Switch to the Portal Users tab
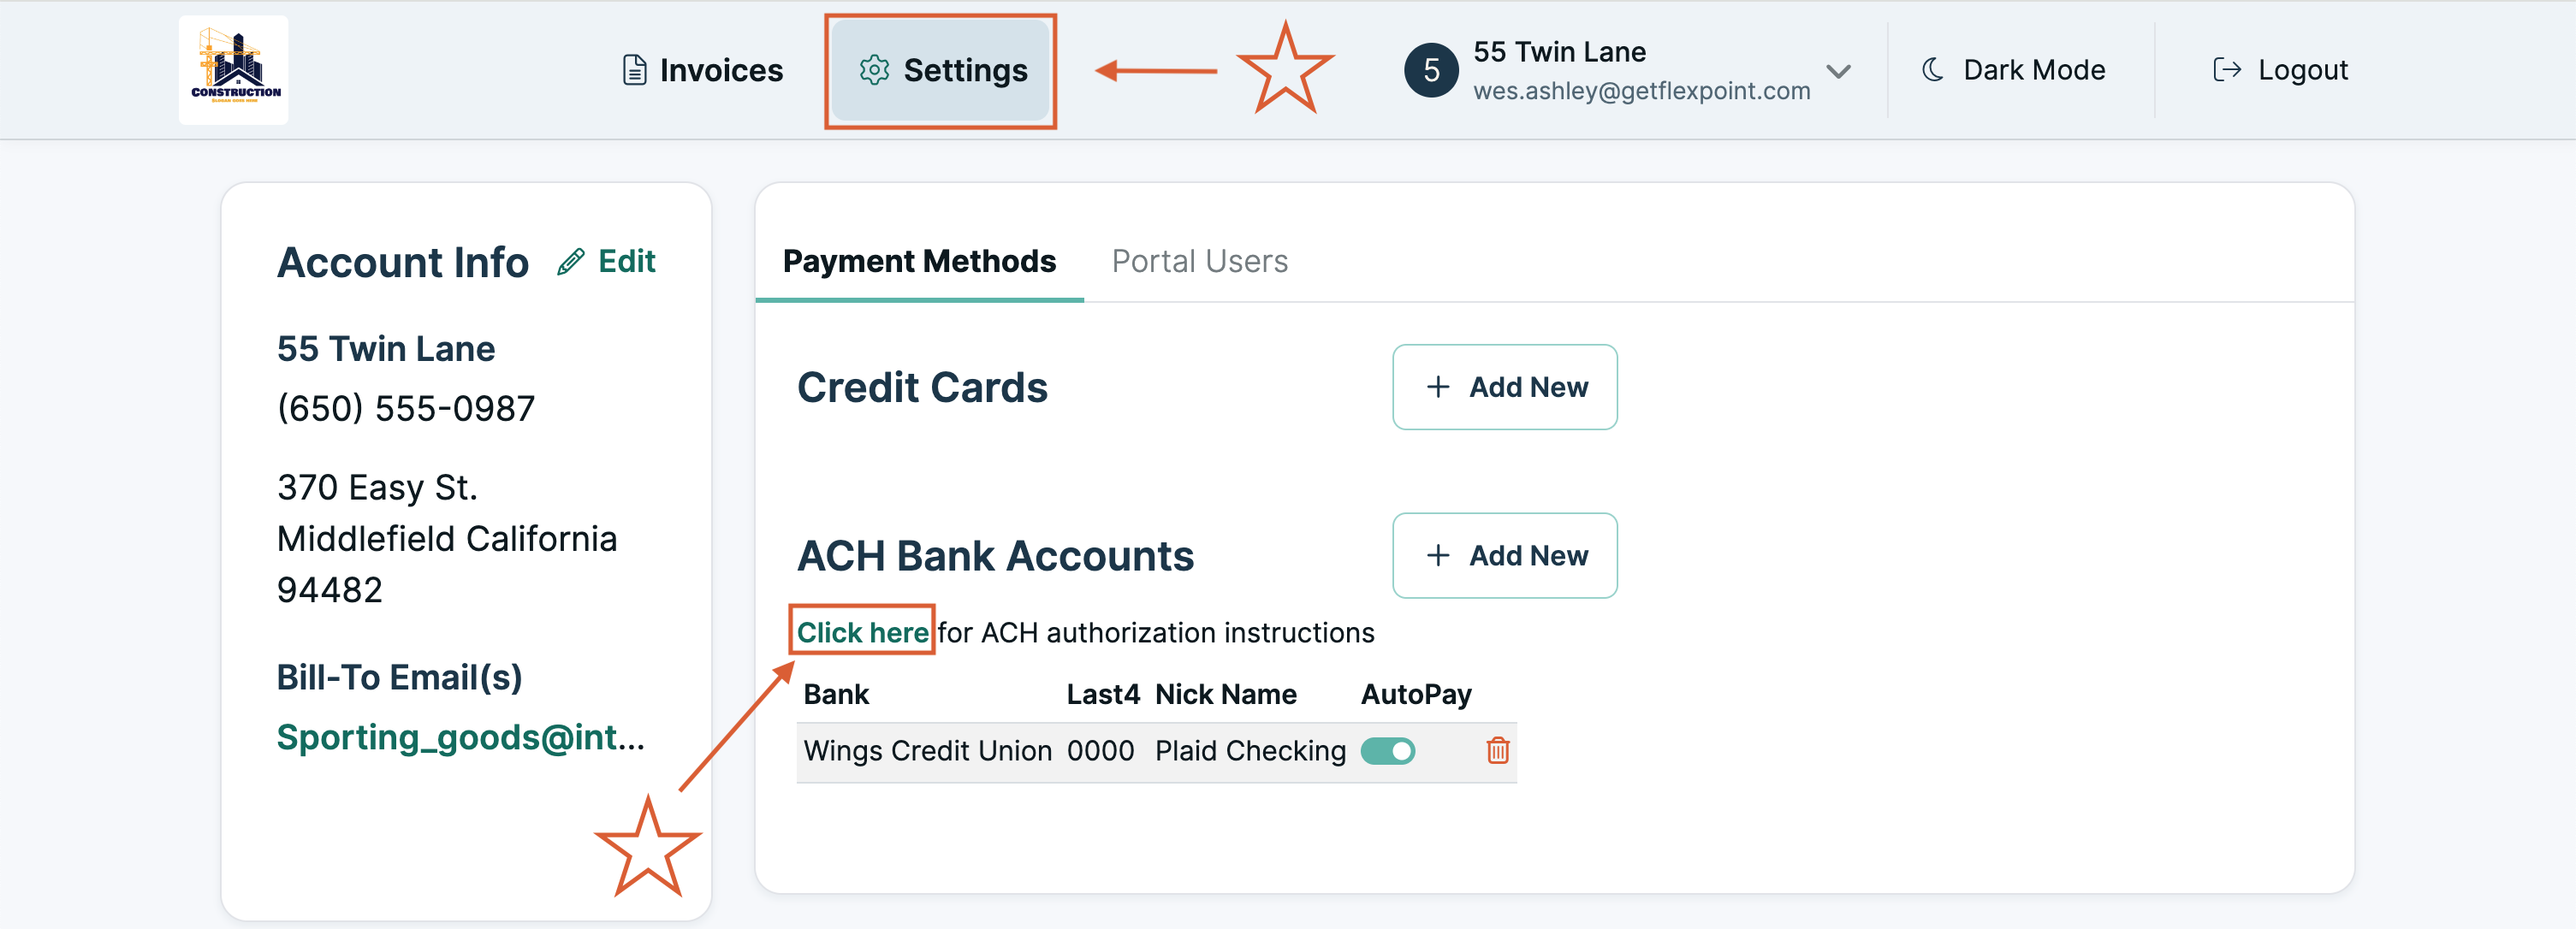 (1199, 261)
